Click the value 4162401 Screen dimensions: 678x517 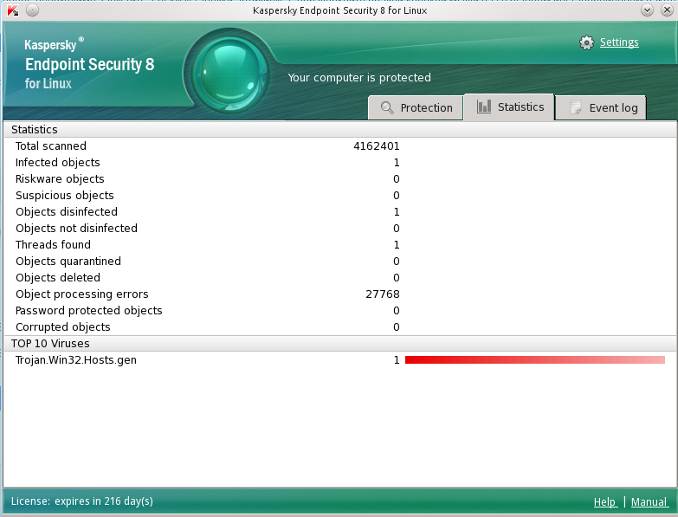[x=376, y=146]
